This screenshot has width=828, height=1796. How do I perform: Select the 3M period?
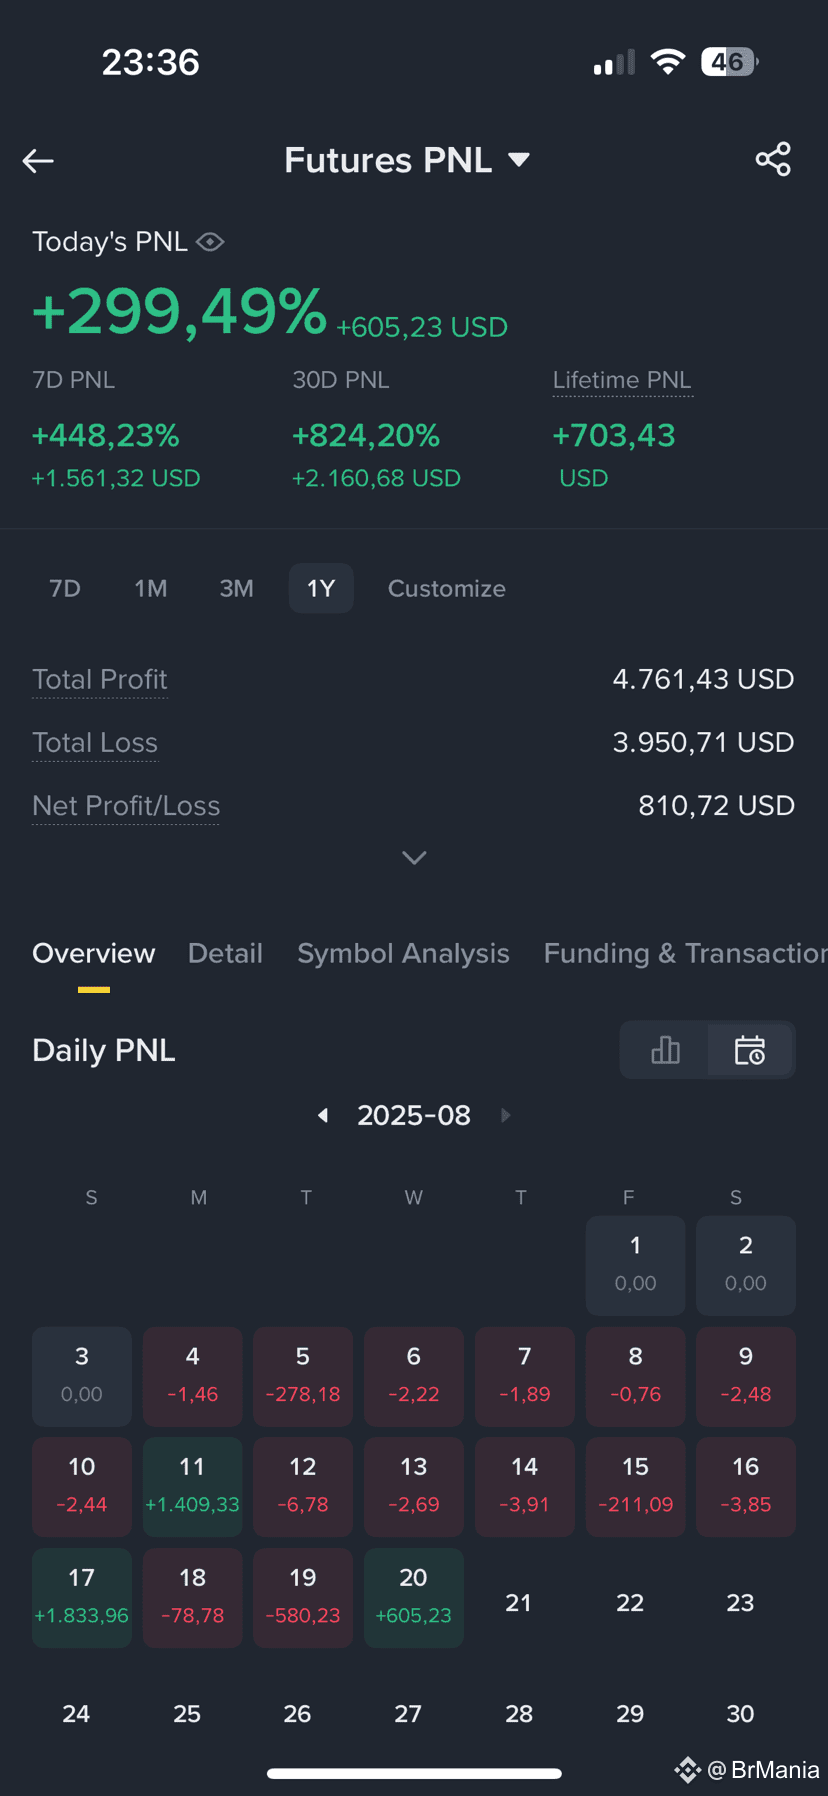click(x=237, y=588)
